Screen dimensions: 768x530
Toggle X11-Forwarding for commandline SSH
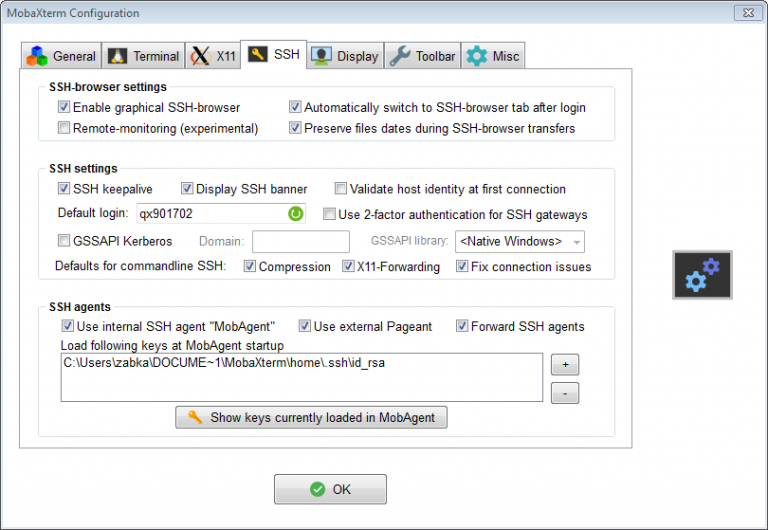349,267
